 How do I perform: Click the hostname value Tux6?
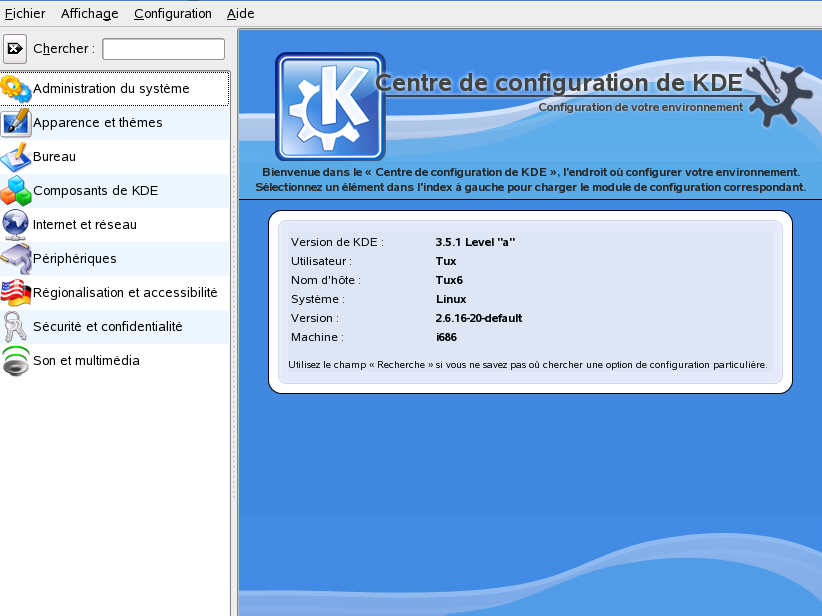tap(449, 280)
